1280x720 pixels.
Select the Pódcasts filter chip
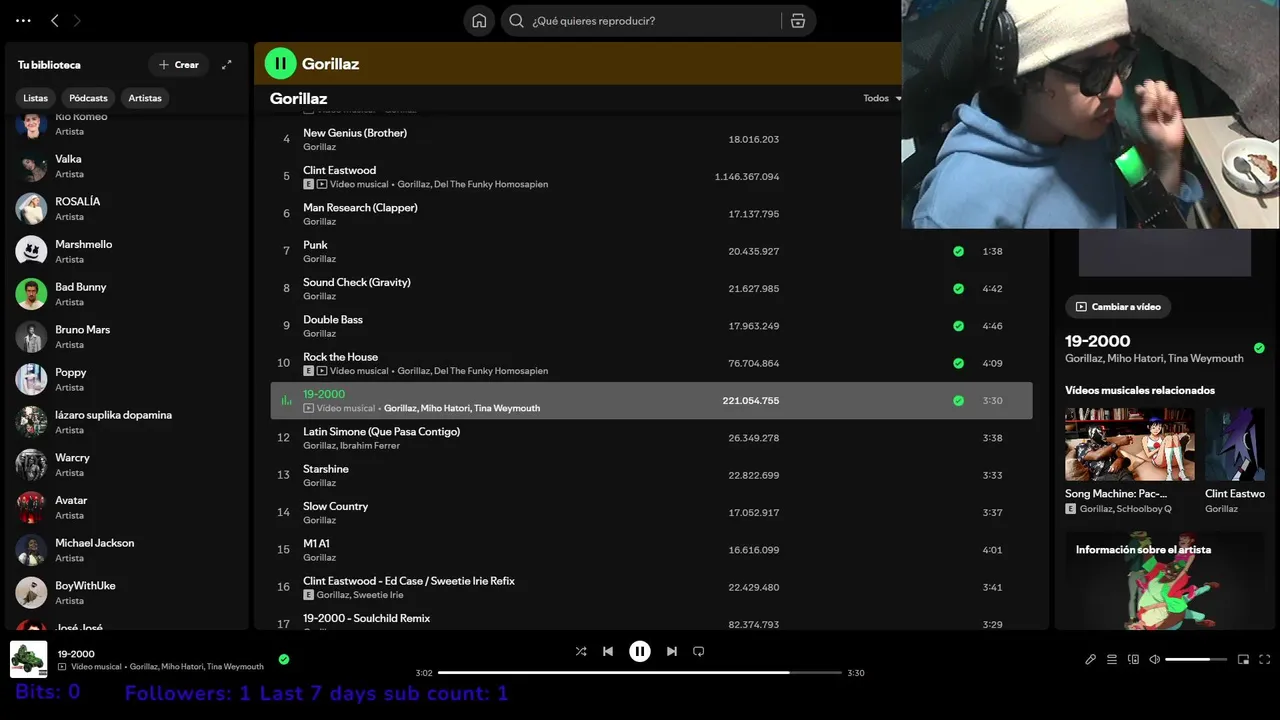[x=88, y=98]
